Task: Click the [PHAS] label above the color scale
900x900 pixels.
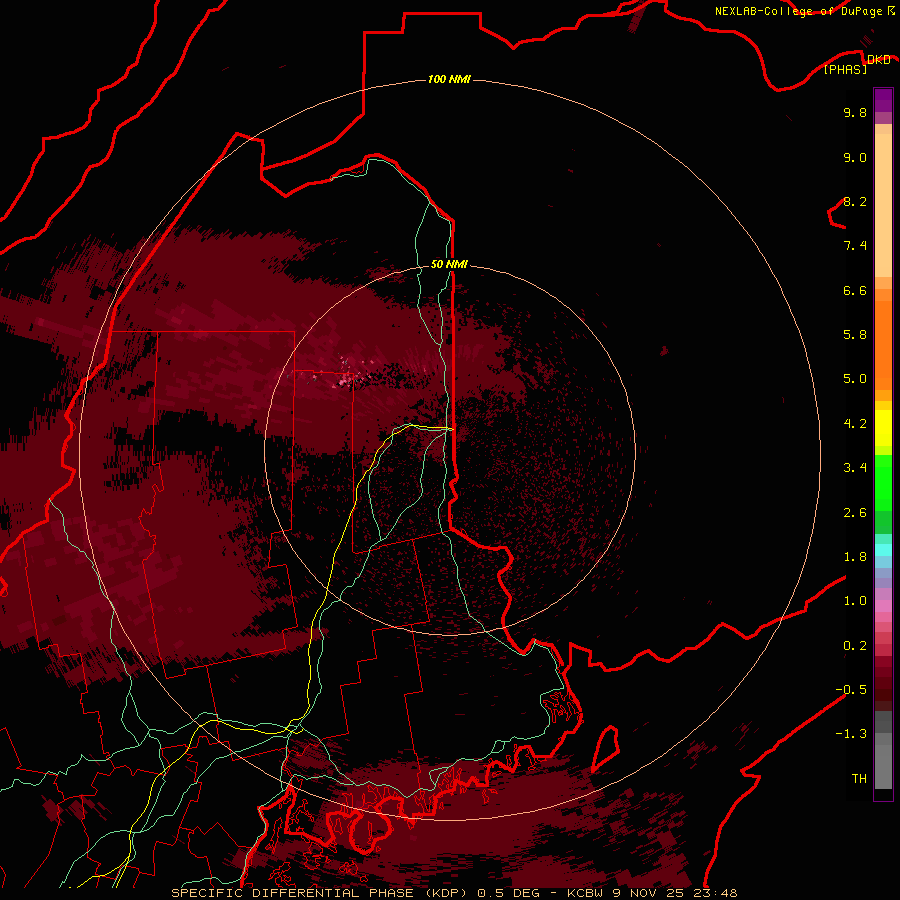Action: pyautogui.click(x=845, y=70)
